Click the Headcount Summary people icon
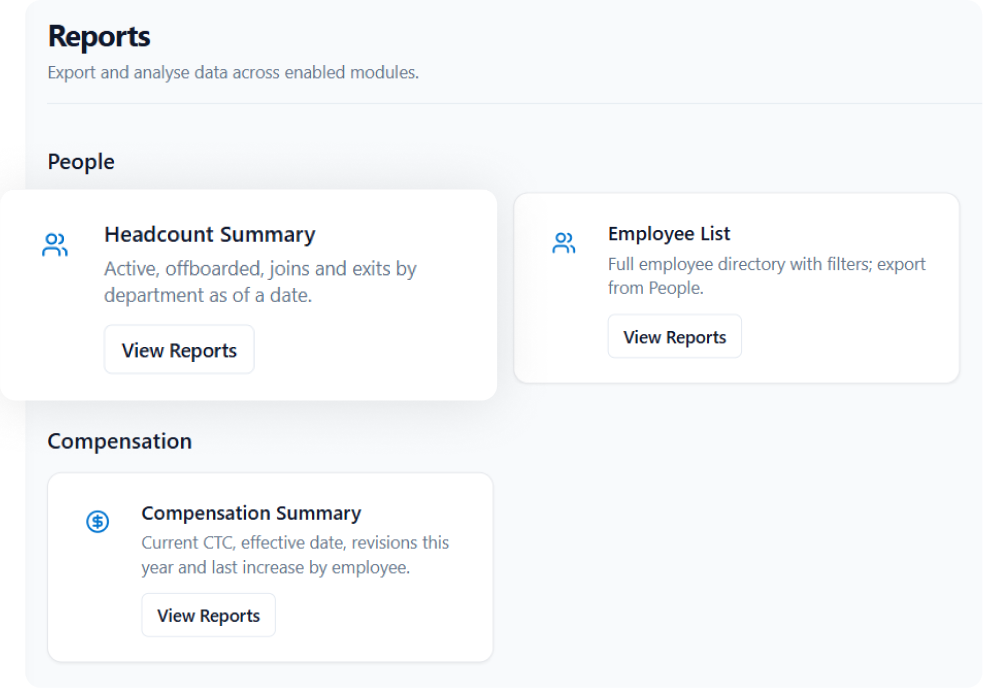This screenshot has height=688, width=983. pos(55,245)
